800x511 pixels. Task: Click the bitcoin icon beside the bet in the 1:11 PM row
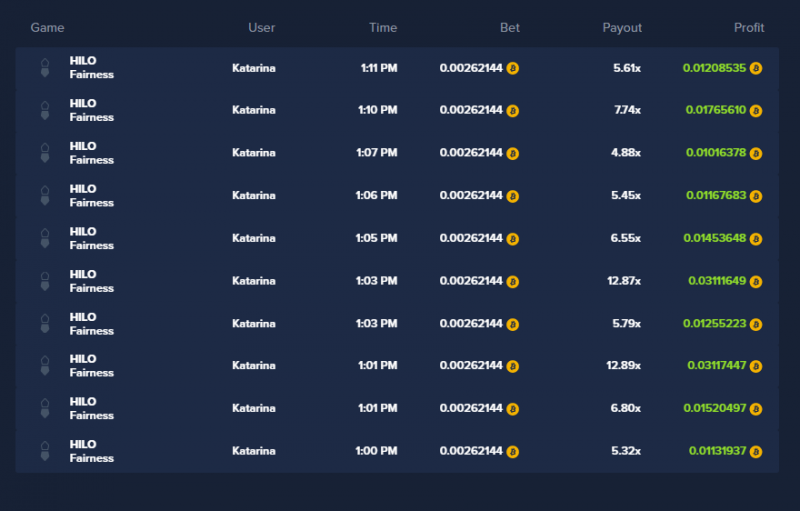pyautogui.click(x=513, y=68)
